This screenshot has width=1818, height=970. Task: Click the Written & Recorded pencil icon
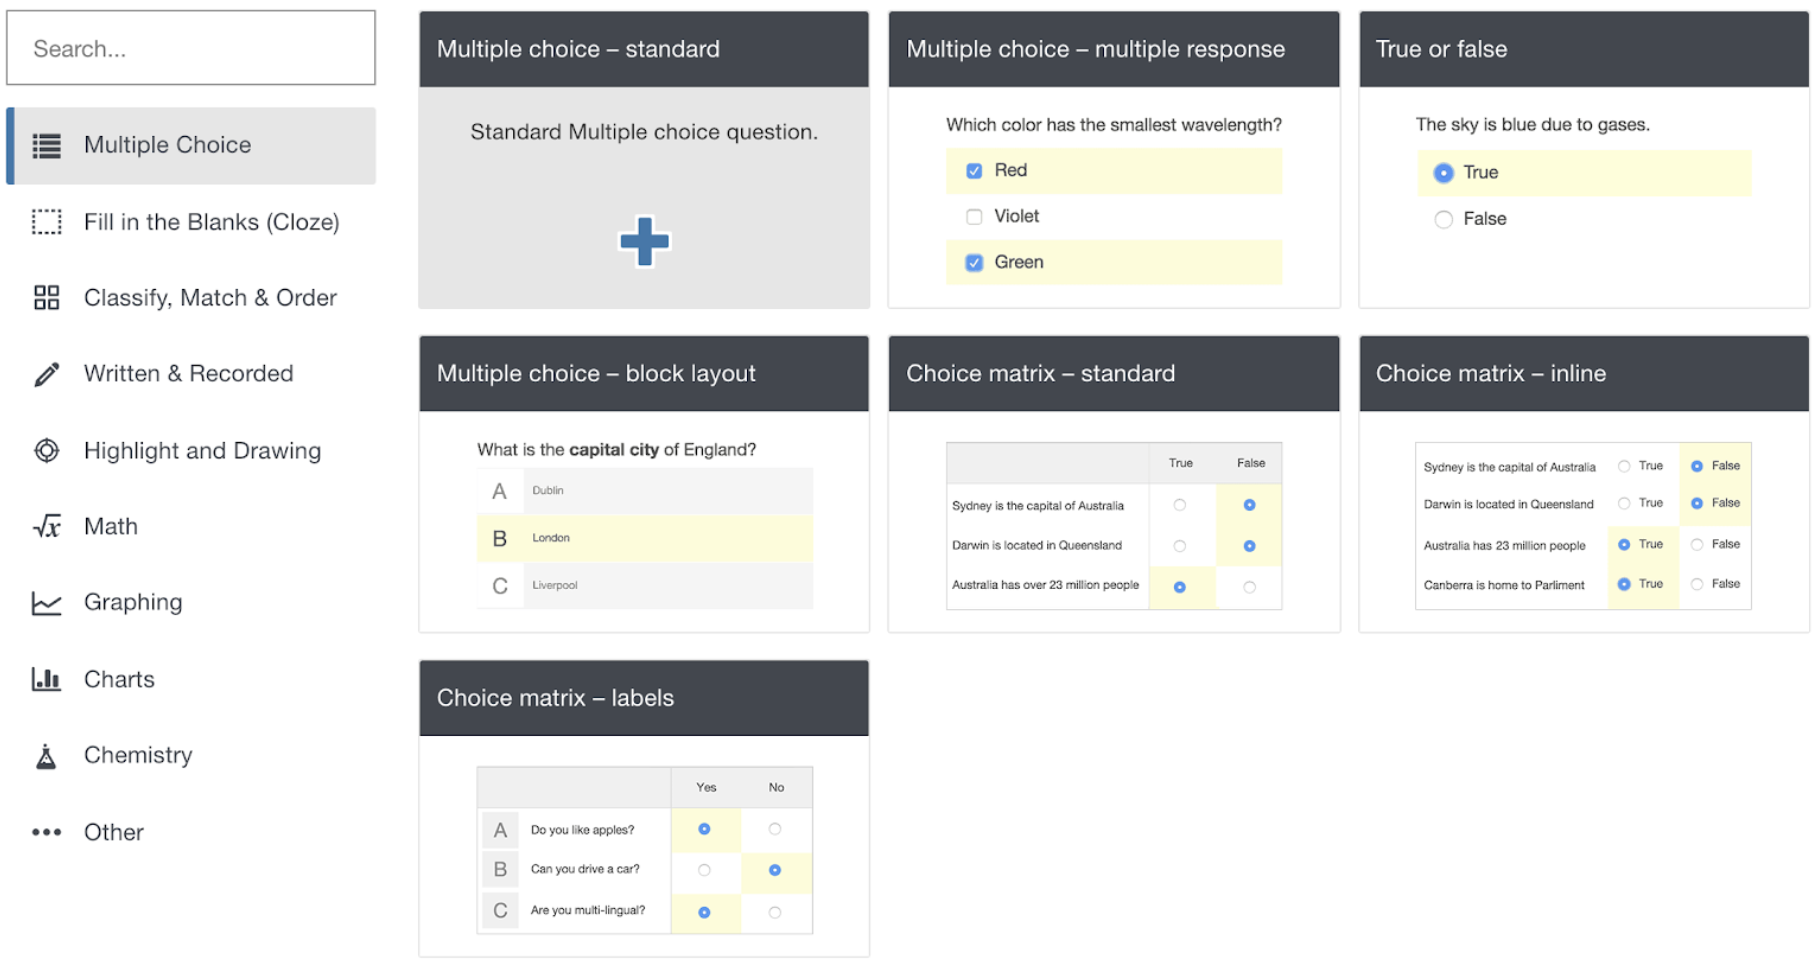pyautogui.click(x=46, y=374)
